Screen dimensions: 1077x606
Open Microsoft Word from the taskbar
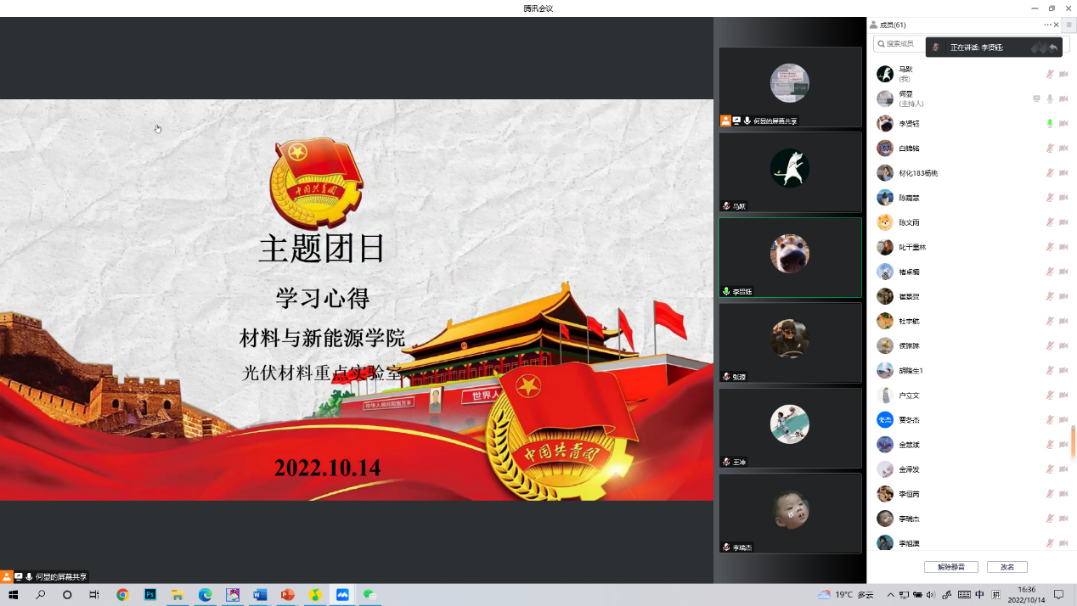(260, 594)
